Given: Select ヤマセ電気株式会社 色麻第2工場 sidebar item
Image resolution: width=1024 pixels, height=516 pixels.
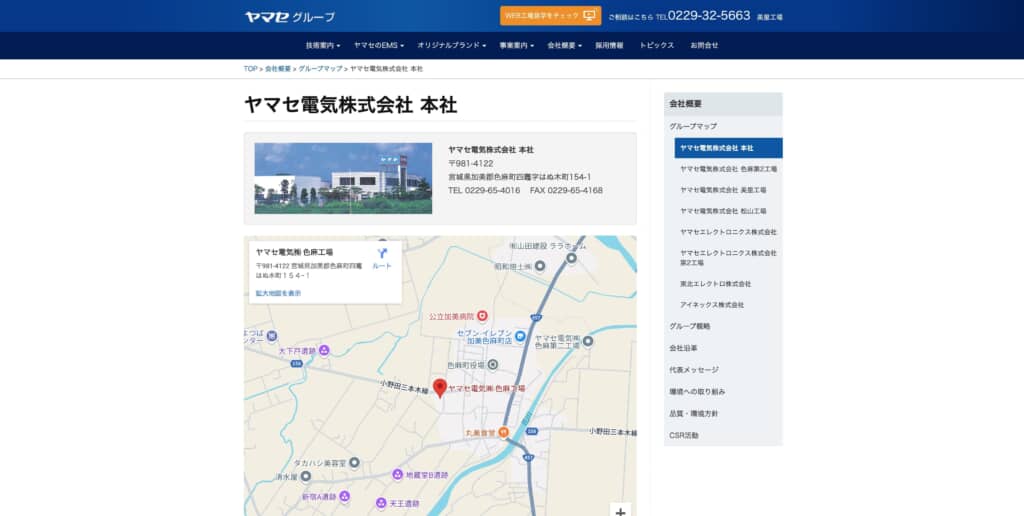Looking at the screenshot, I should pos(728,169).
